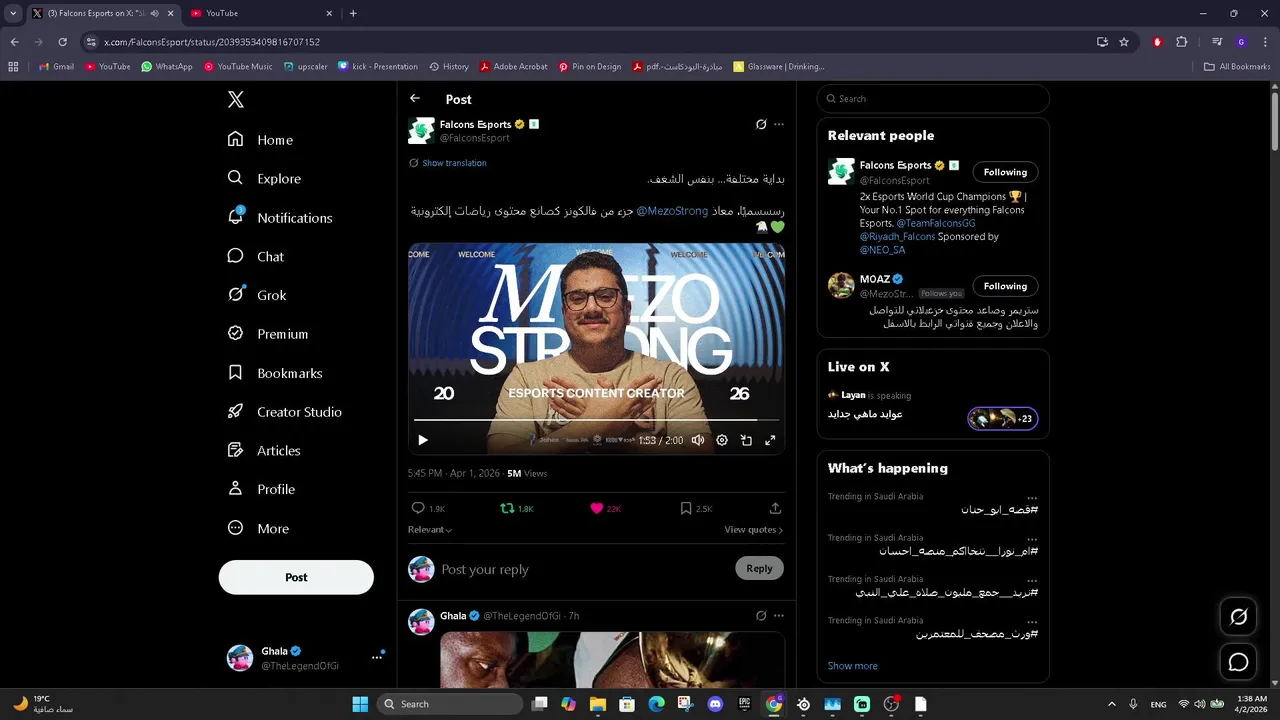This screenshot has width=1280, height=720.
Task: Toggle picture-in-picture on the video
Action: tap(746, 440)
